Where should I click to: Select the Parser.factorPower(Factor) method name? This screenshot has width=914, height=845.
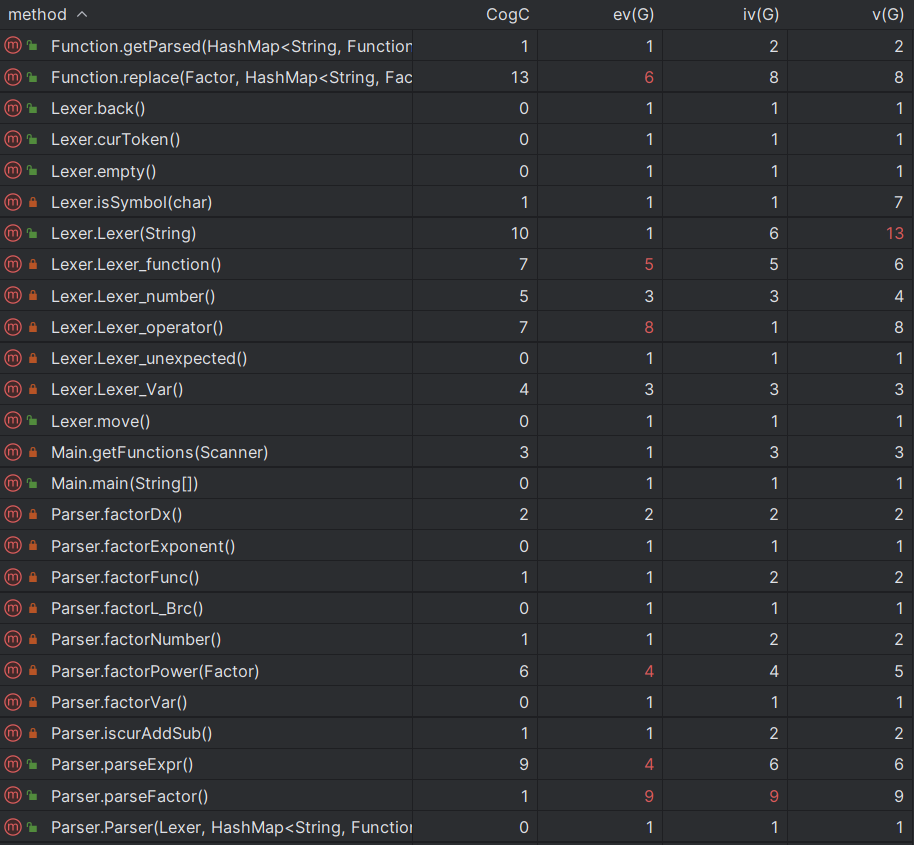(x=155, y=671)
